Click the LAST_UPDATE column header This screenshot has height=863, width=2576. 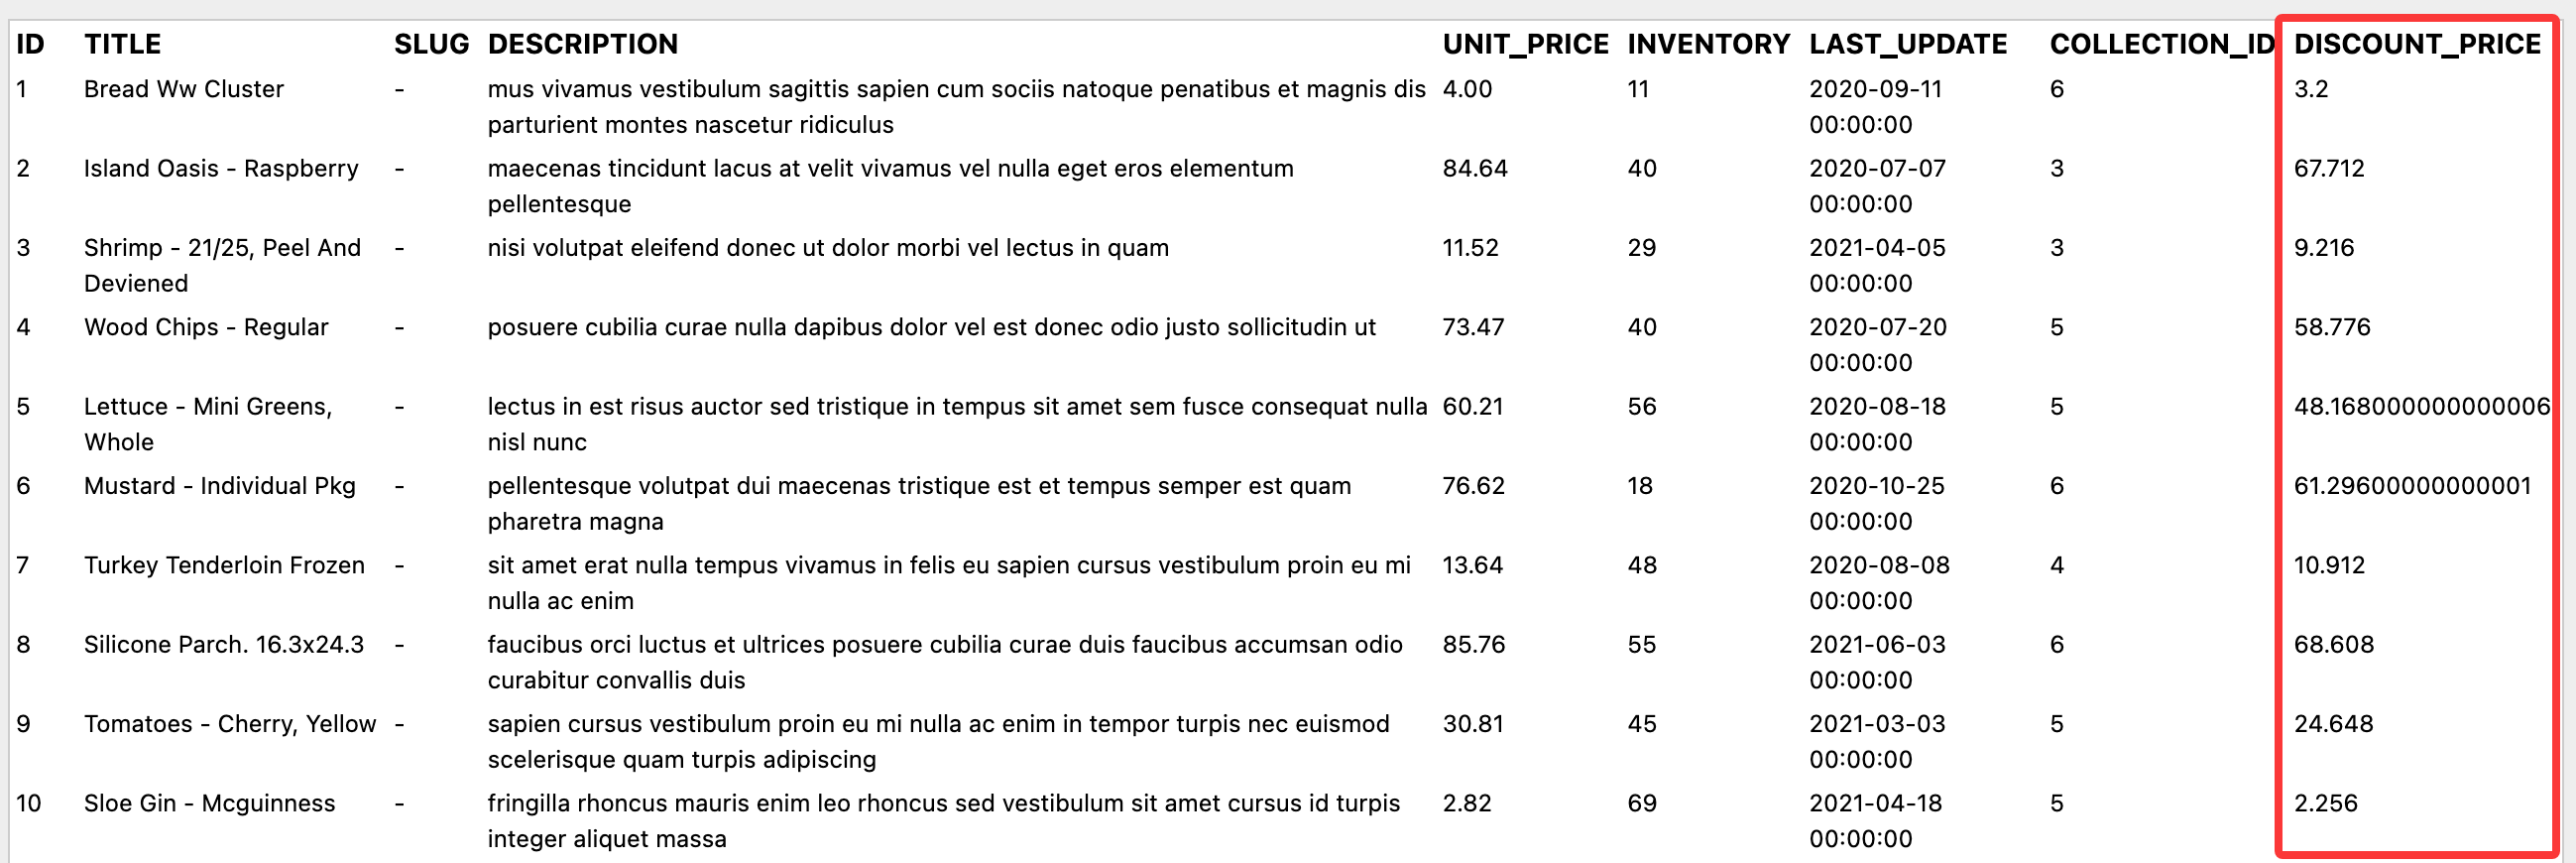(1907, 44)
